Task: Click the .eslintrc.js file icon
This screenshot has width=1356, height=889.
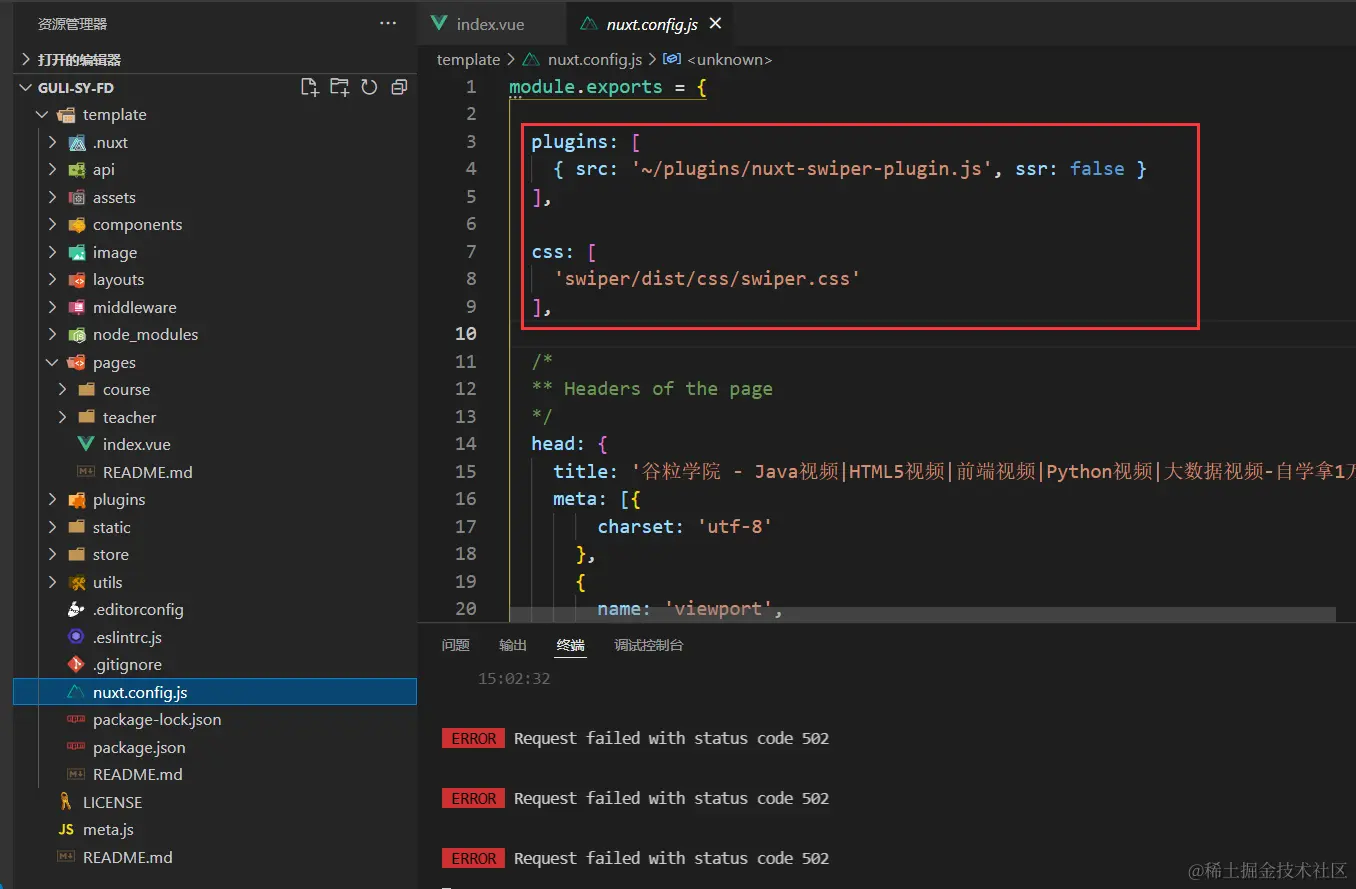Action: (76, 637)
